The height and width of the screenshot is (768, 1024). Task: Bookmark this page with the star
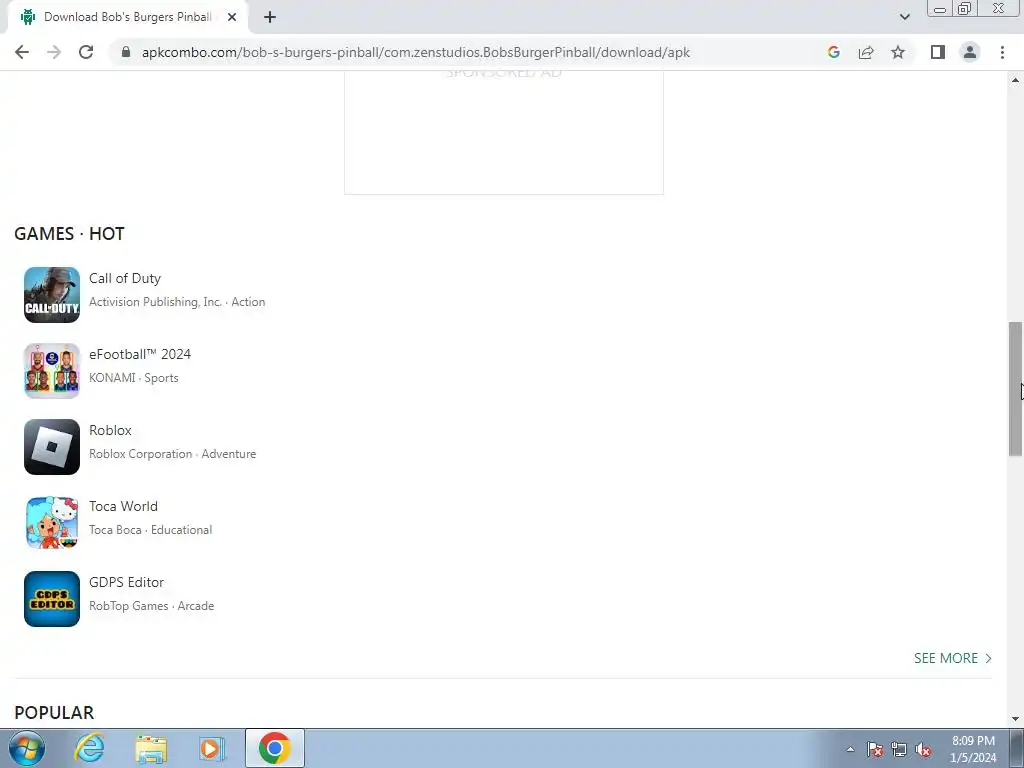[898, 52]
